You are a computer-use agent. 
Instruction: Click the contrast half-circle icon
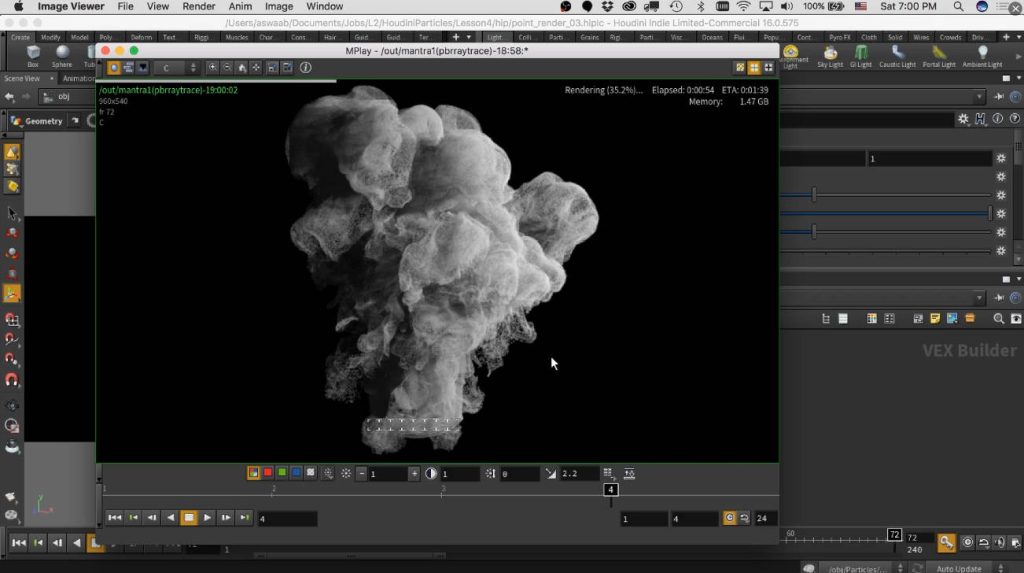(430, 474)
